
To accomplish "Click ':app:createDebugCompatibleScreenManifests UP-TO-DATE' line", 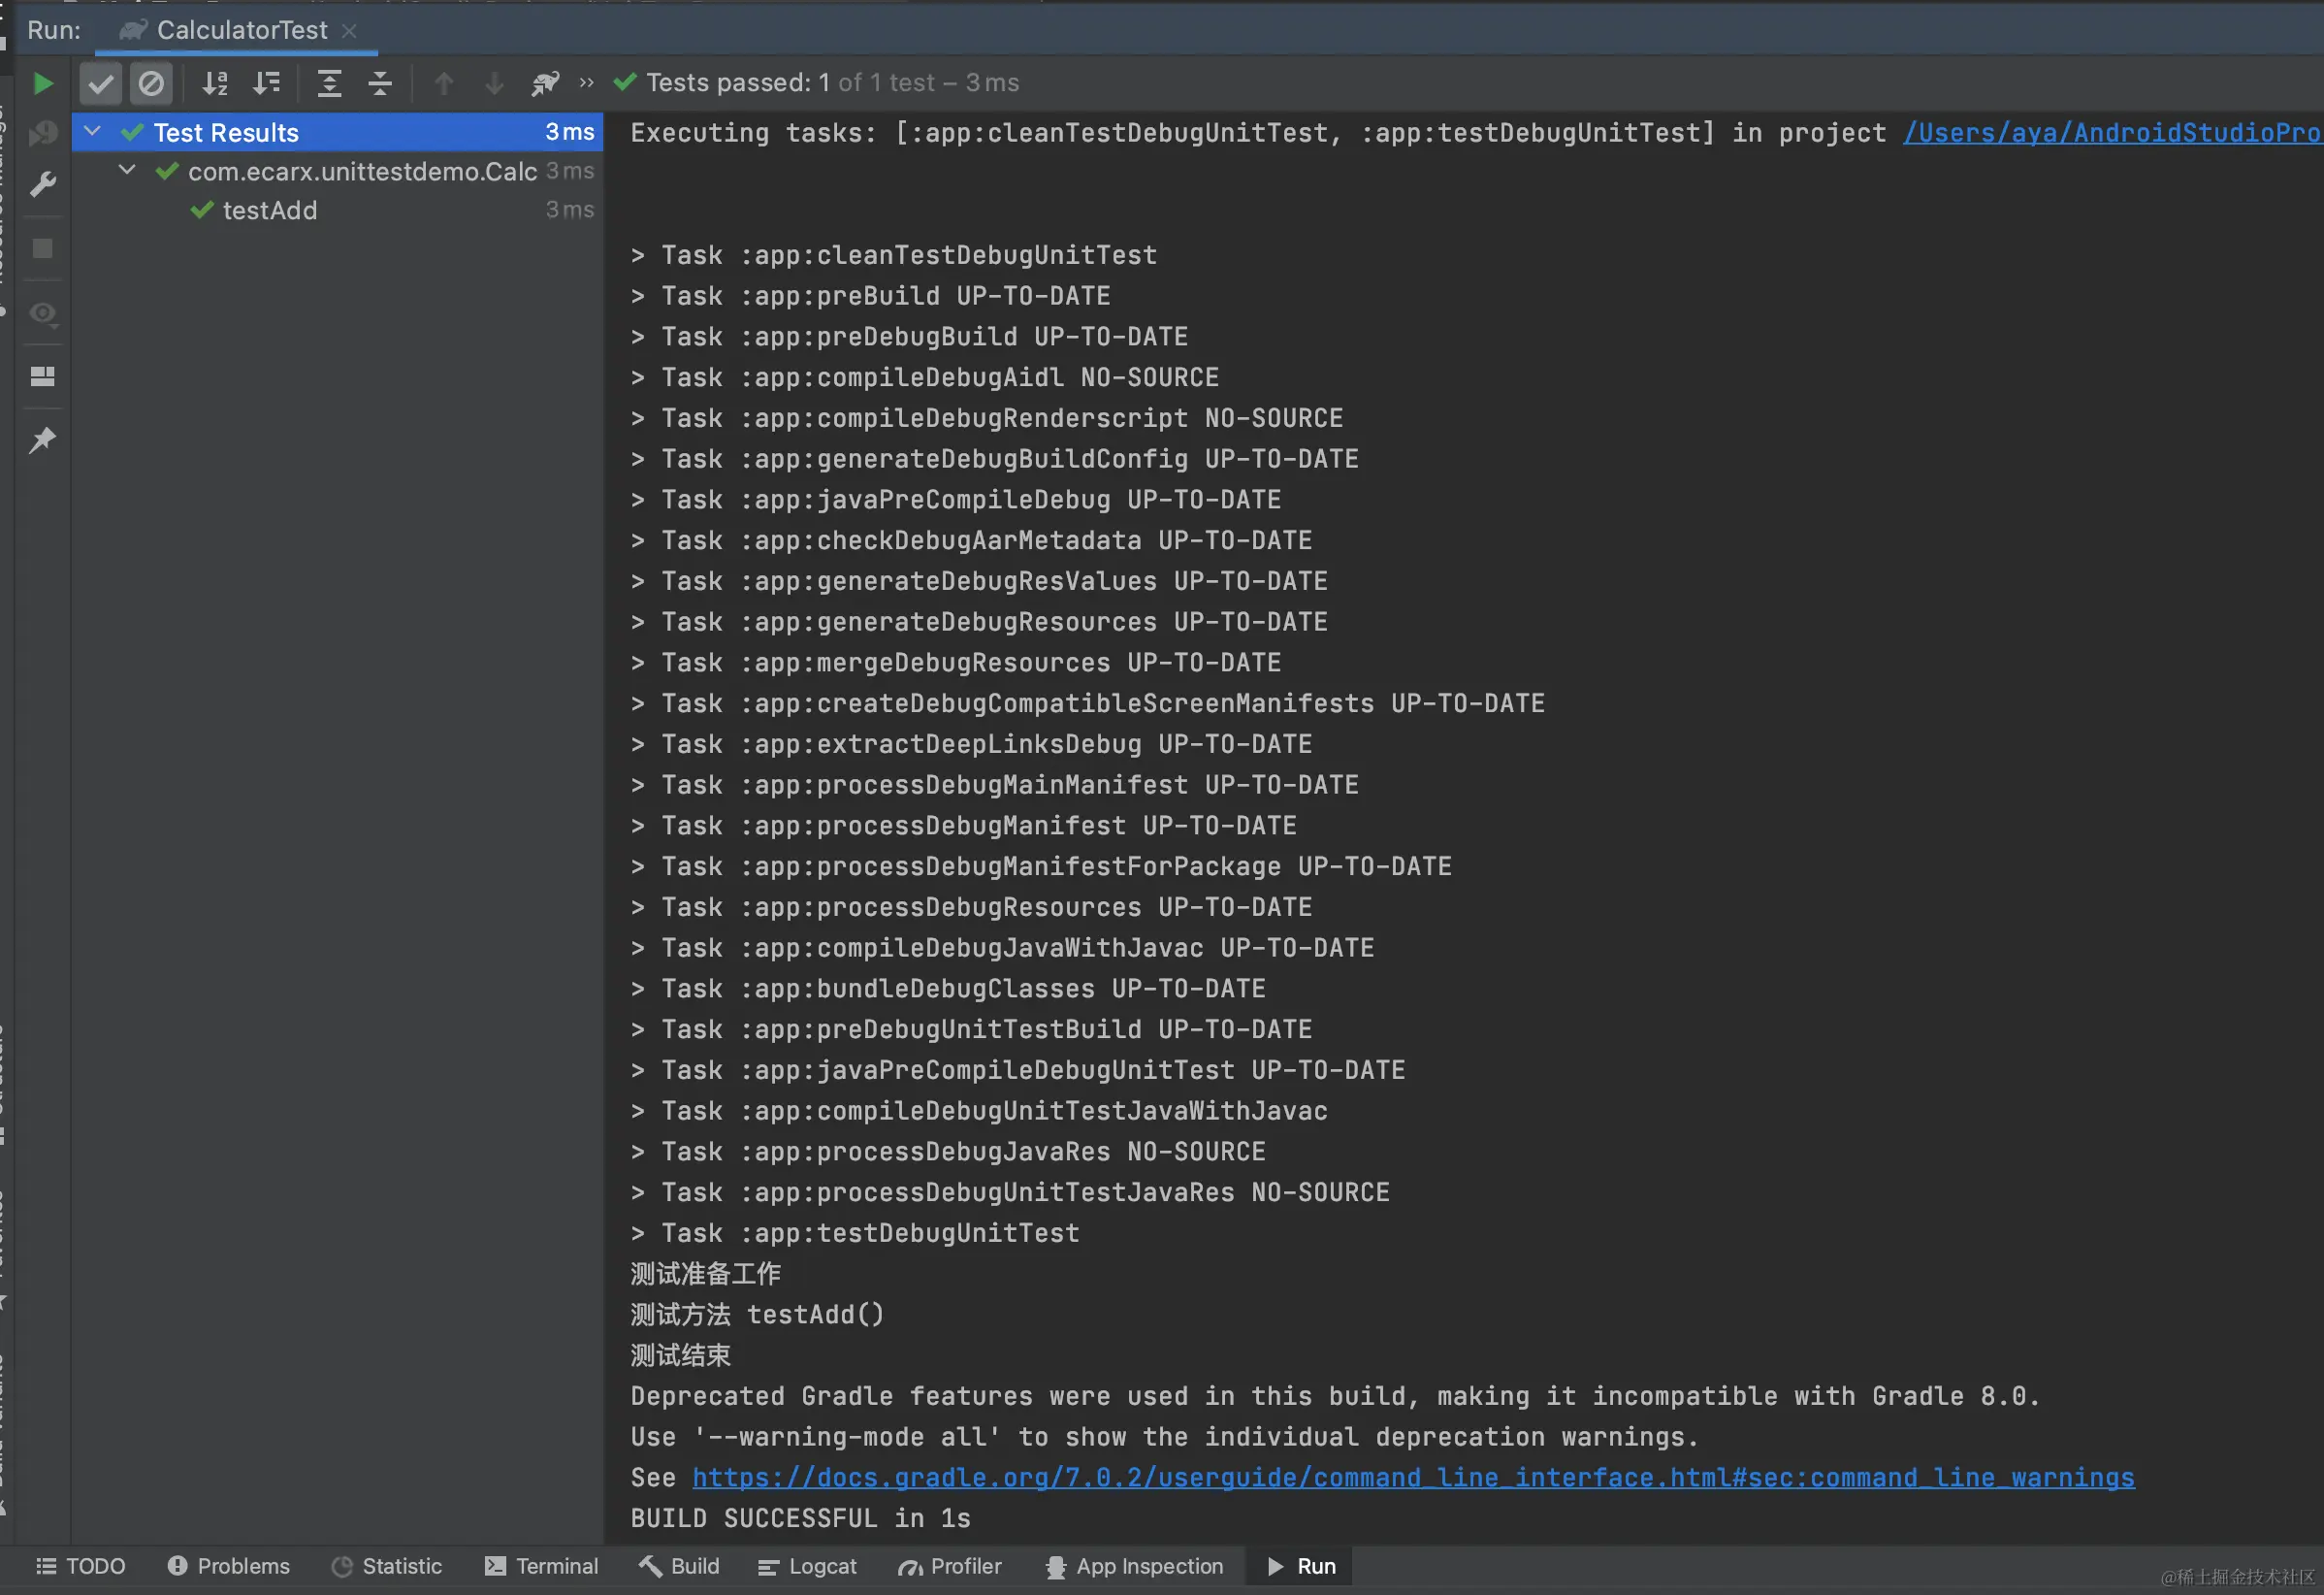I will 1087,703.
